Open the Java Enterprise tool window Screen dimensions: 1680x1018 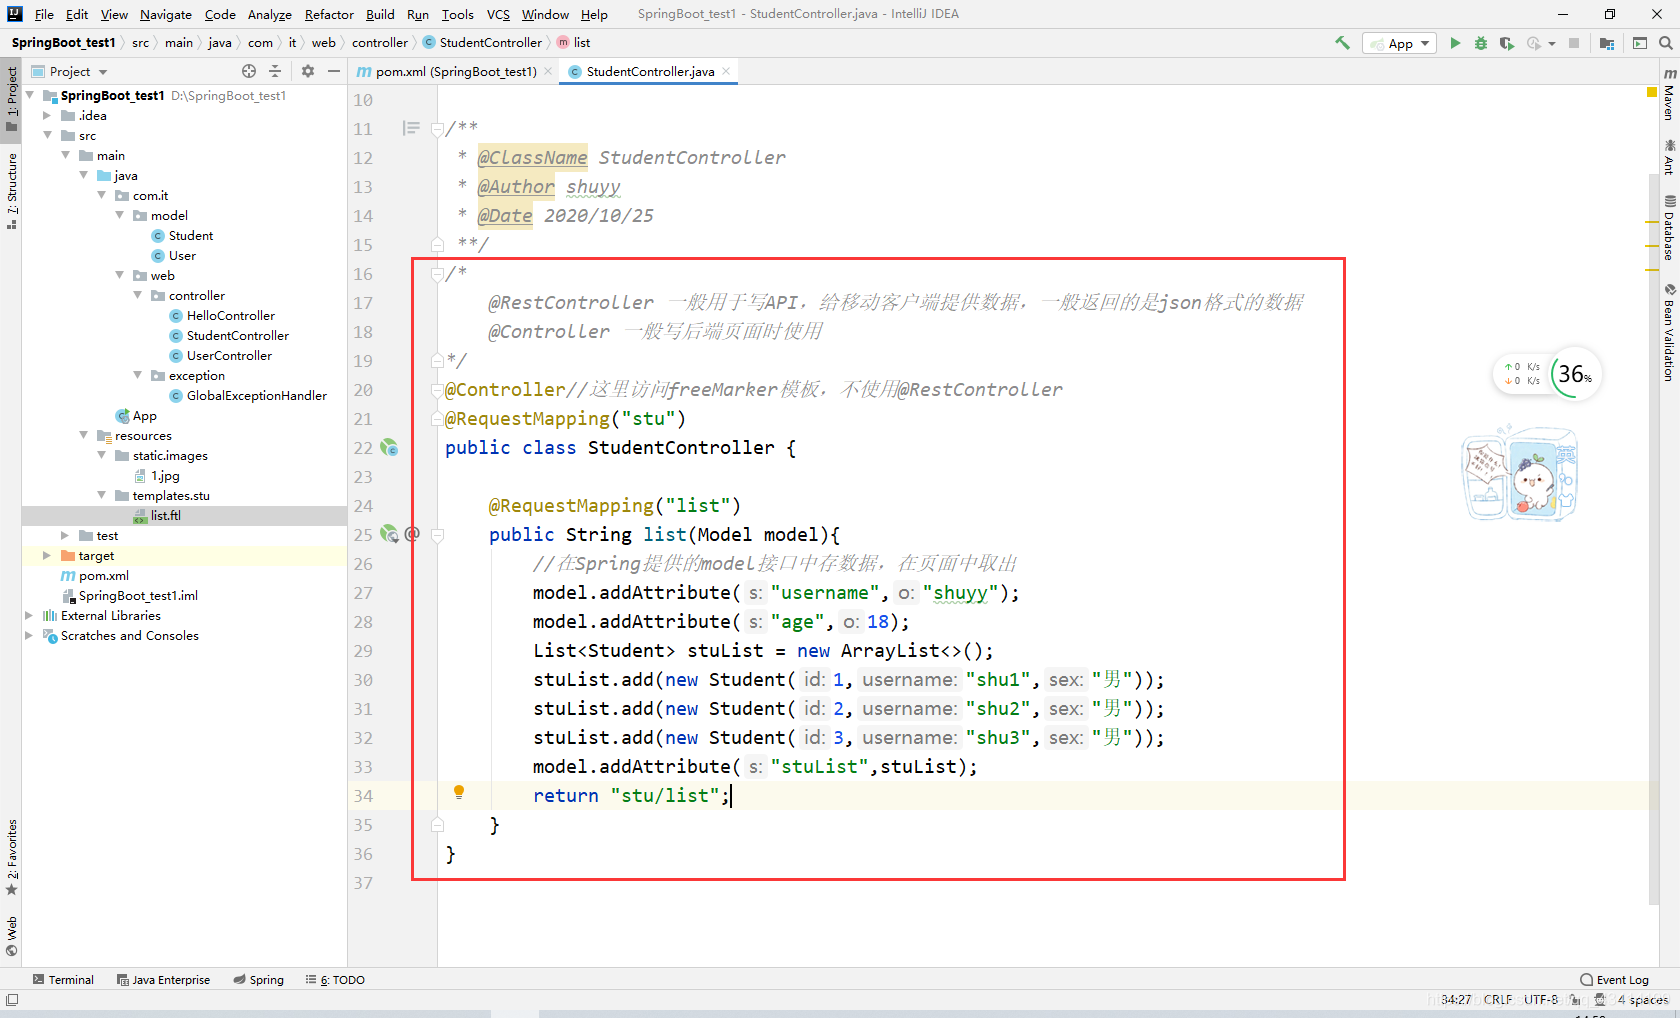(x=163, y=980)
